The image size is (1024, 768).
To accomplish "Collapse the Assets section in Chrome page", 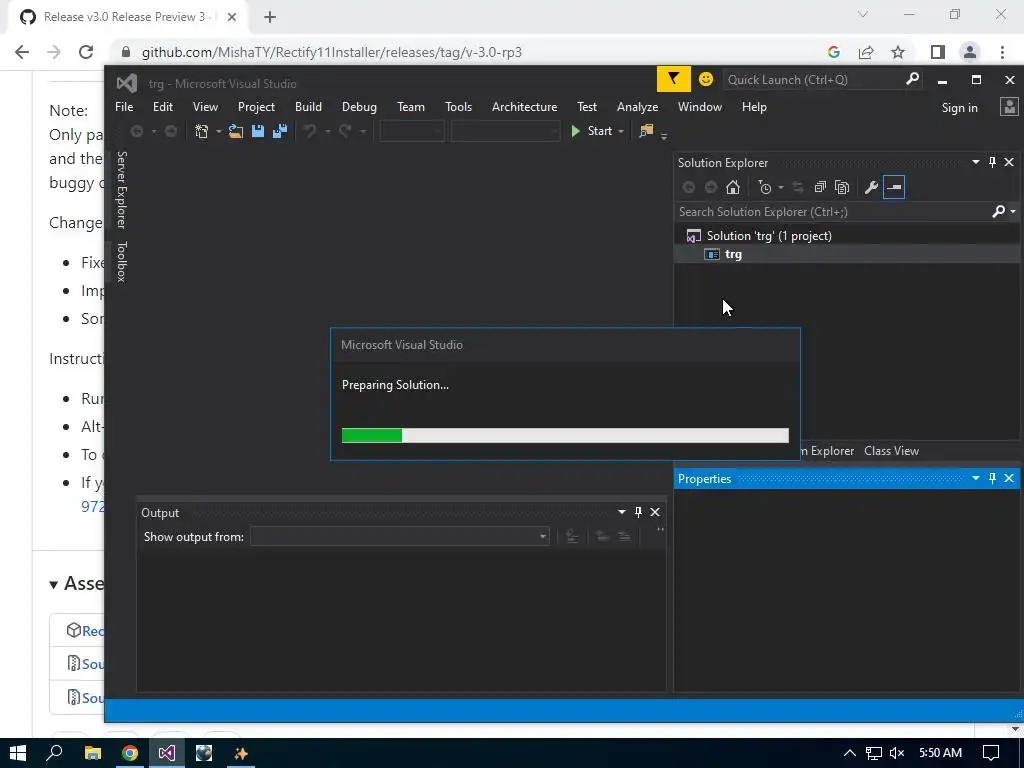I will (x=54, y=584).
